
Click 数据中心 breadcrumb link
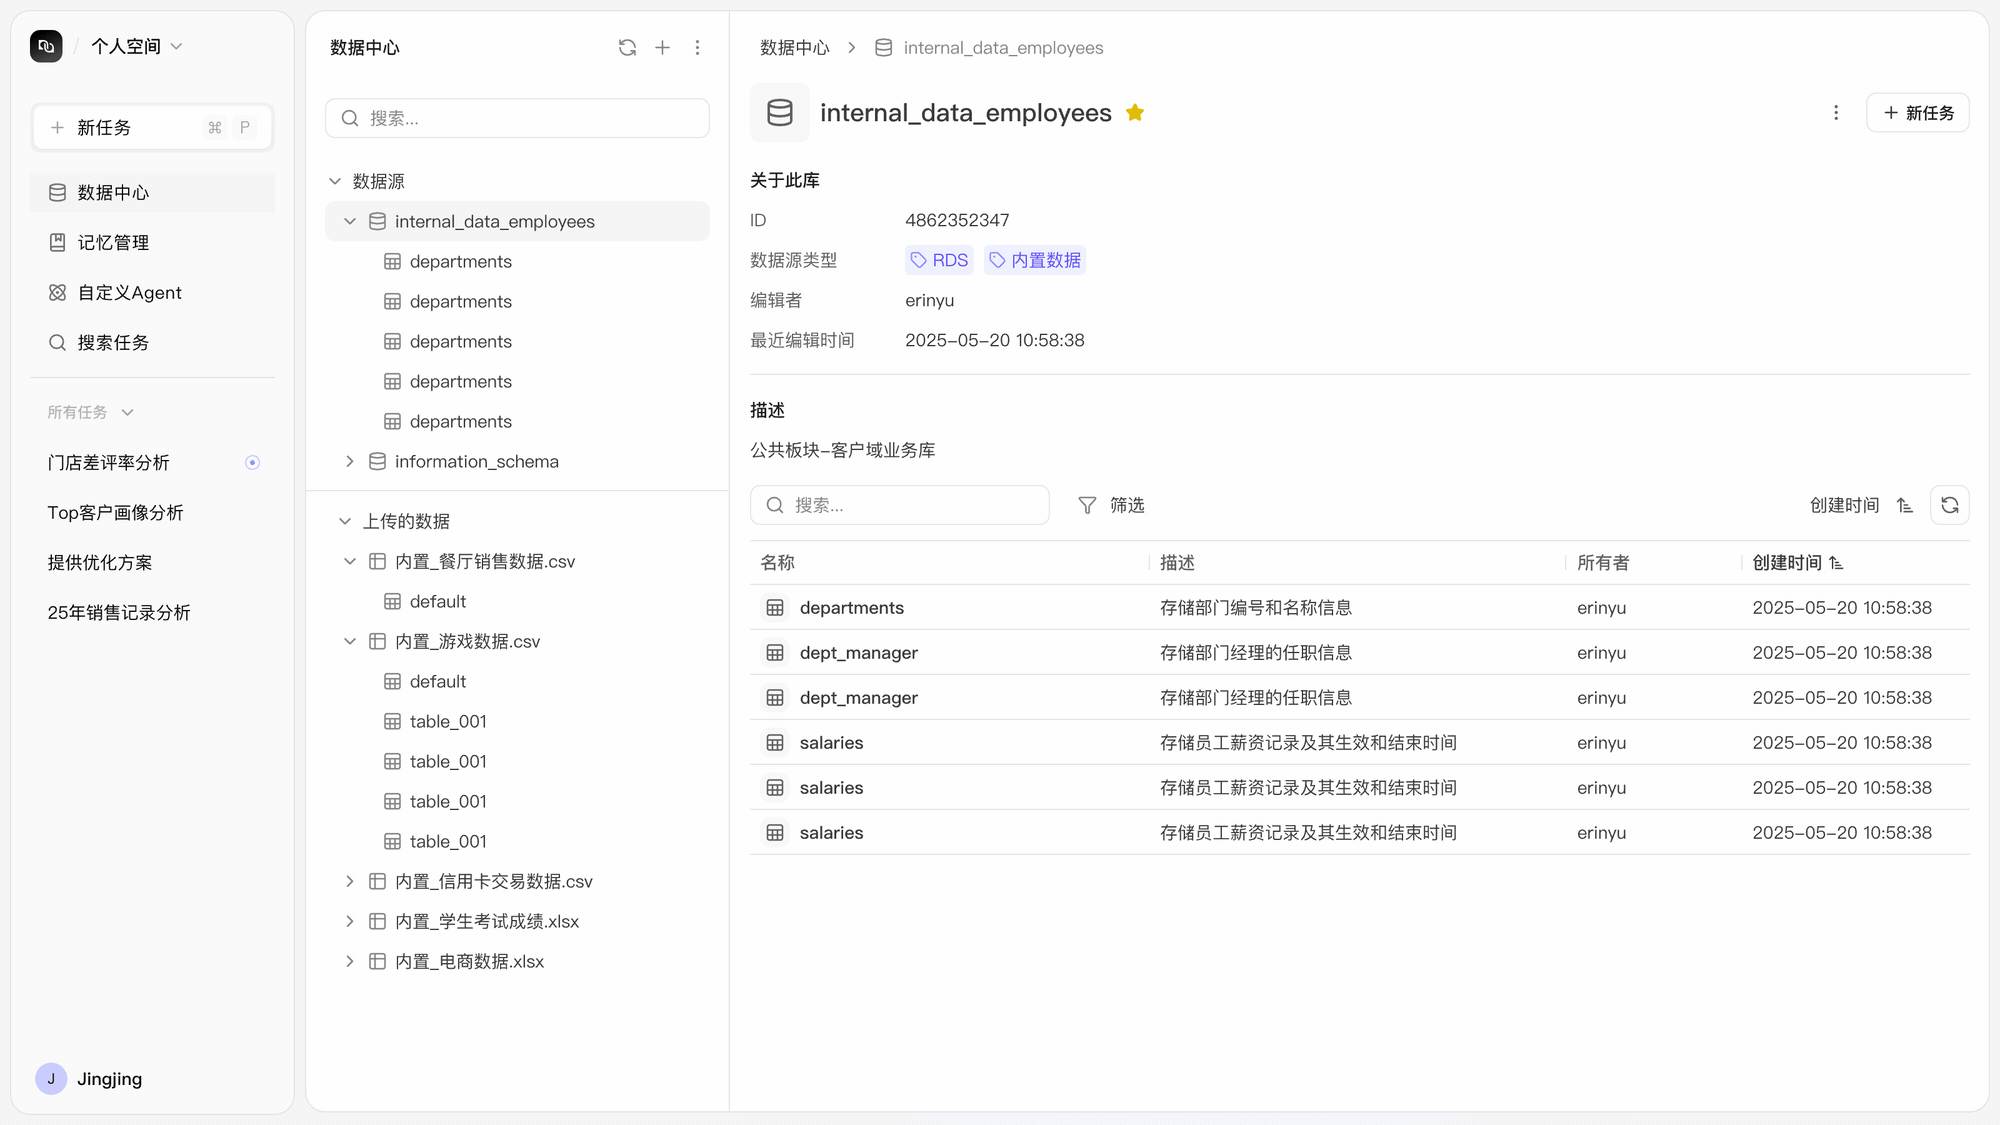pos(794,48)
